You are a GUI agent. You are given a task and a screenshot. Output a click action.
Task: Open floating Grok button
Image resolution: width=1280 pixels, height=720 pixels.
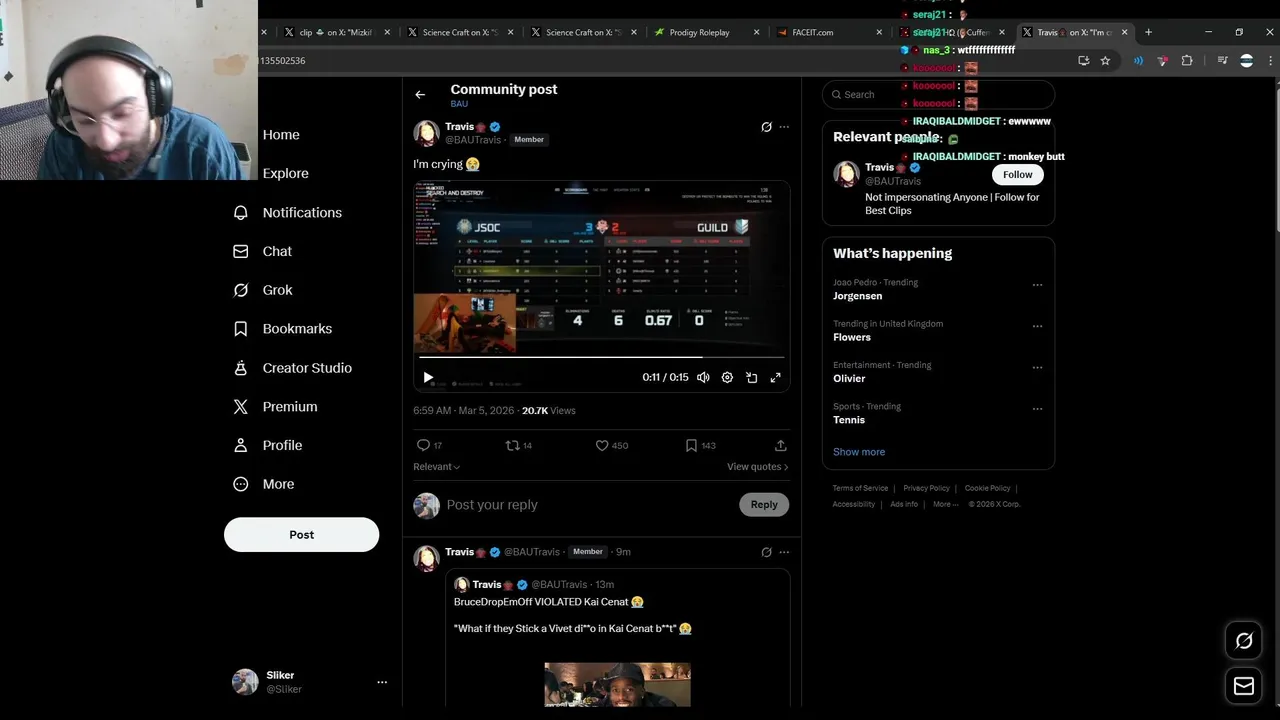(x=1244, y=641)
